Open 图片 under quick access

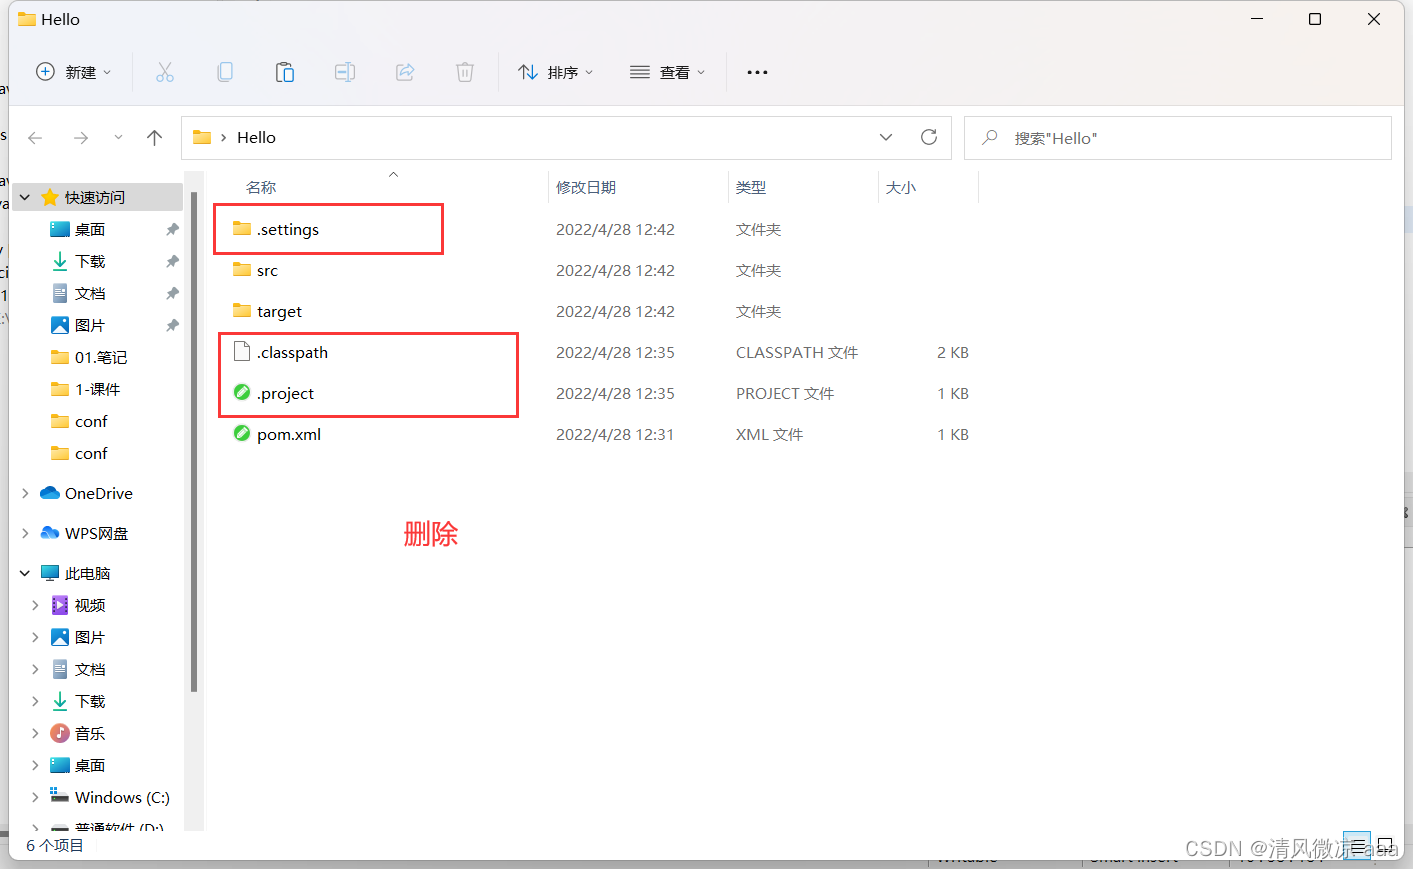tap(90, 325)
